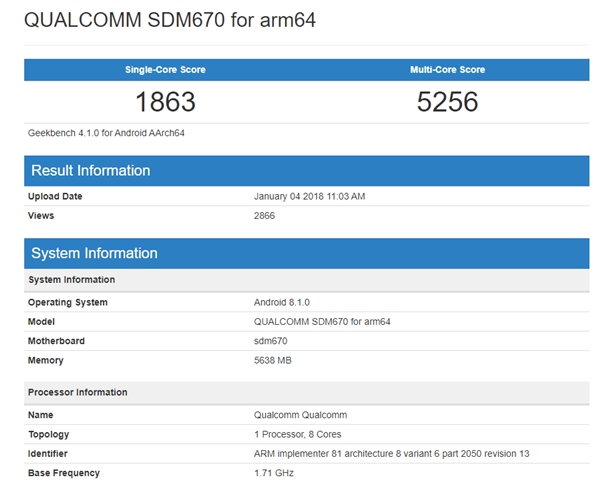Click the Views count 2866

265,215
